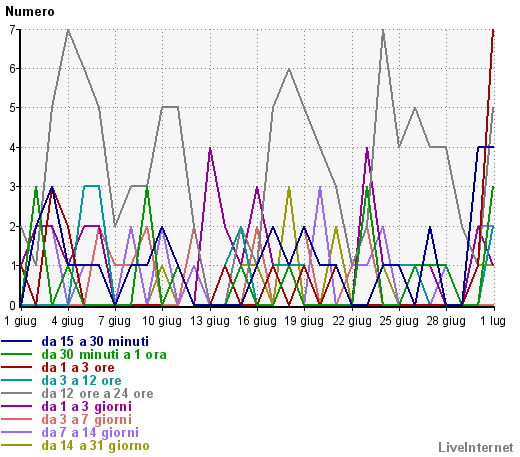Click the dark red line peak at 1 lug
This screenshot has width=520, height=457.
tap(493, 31)
